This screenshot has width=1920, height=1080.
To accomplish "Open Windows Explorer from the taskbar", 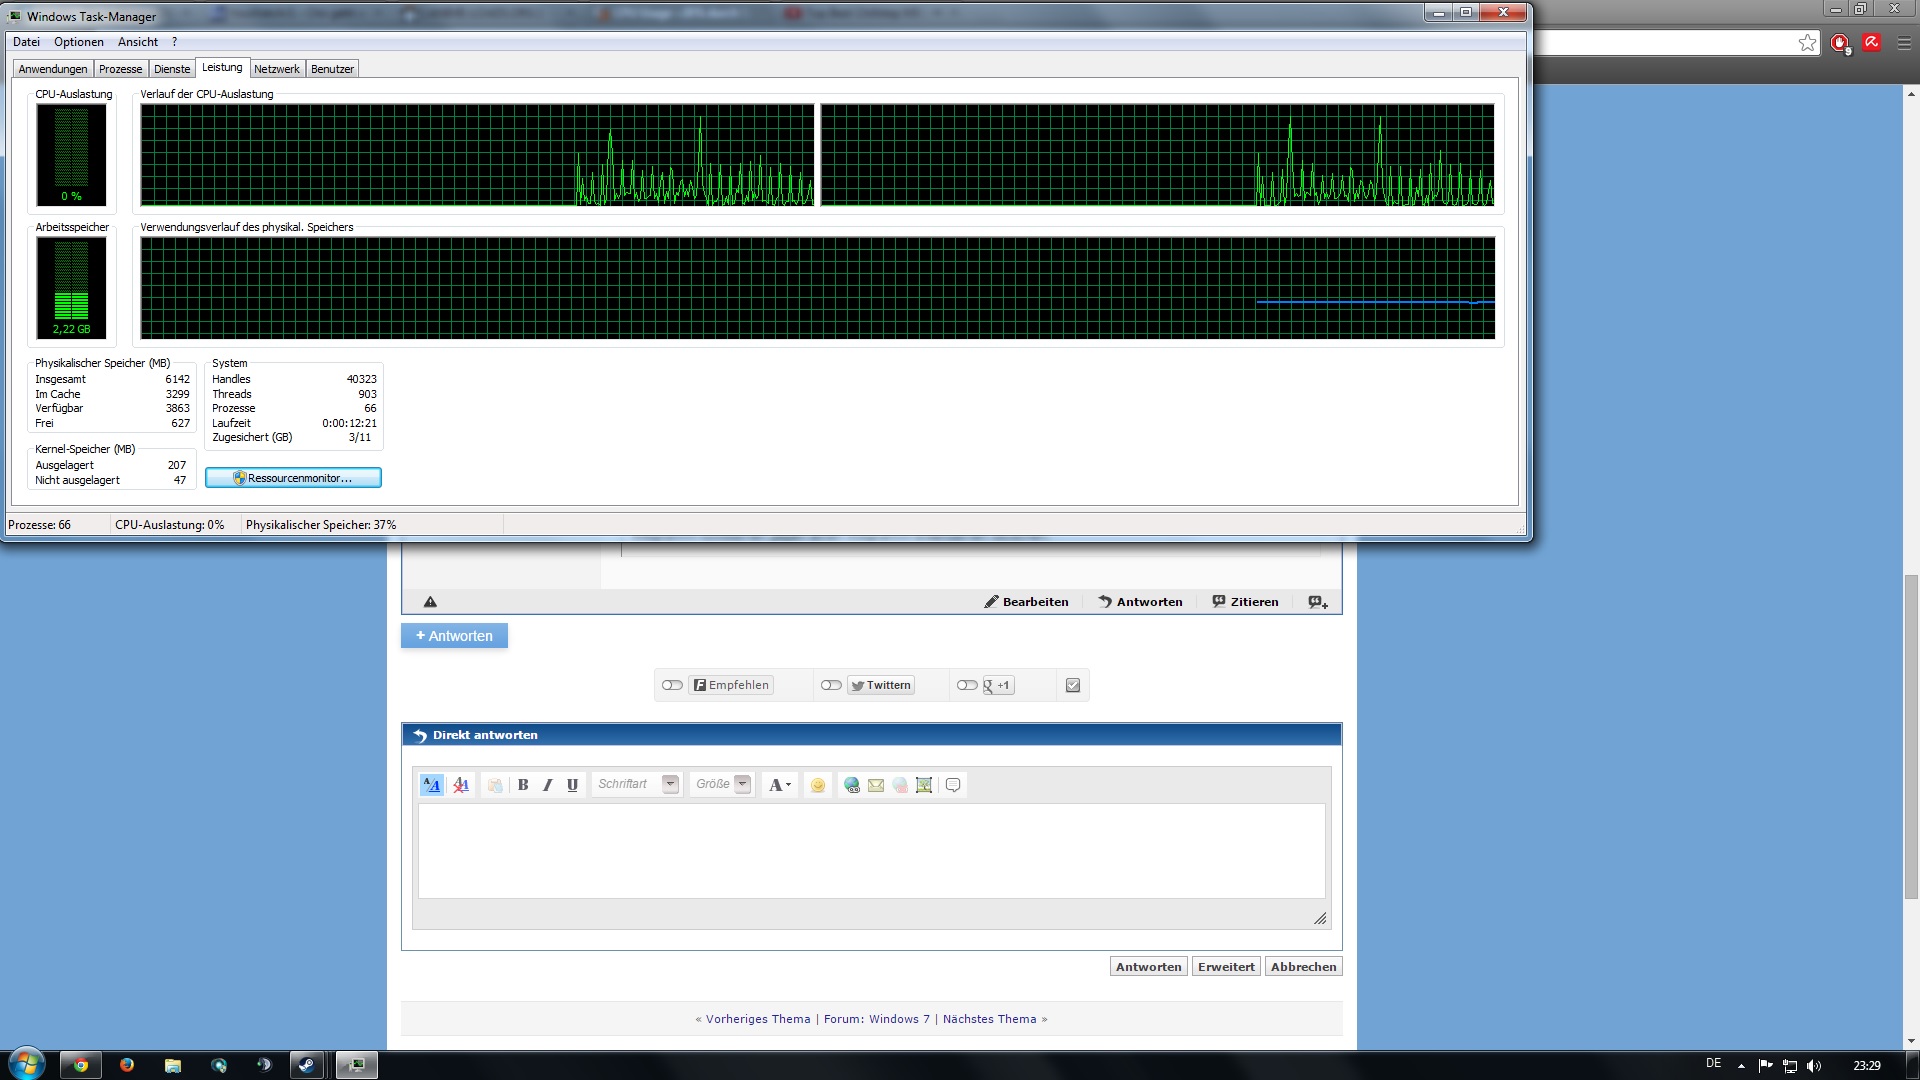I will point(173,1065).
